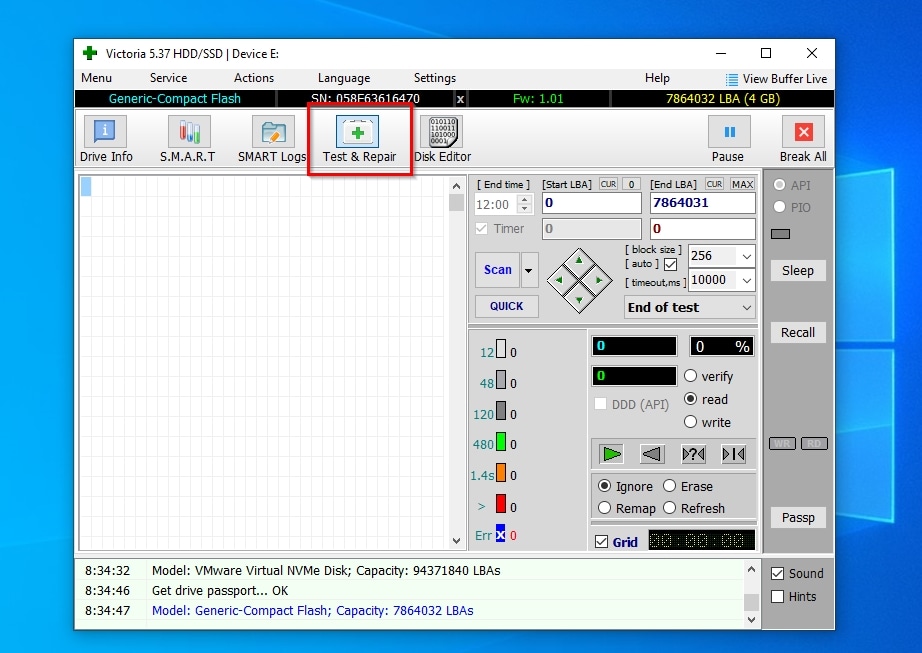Click the Recall button
This screenshot has width=922, height=653.
[x=798, y=333]
